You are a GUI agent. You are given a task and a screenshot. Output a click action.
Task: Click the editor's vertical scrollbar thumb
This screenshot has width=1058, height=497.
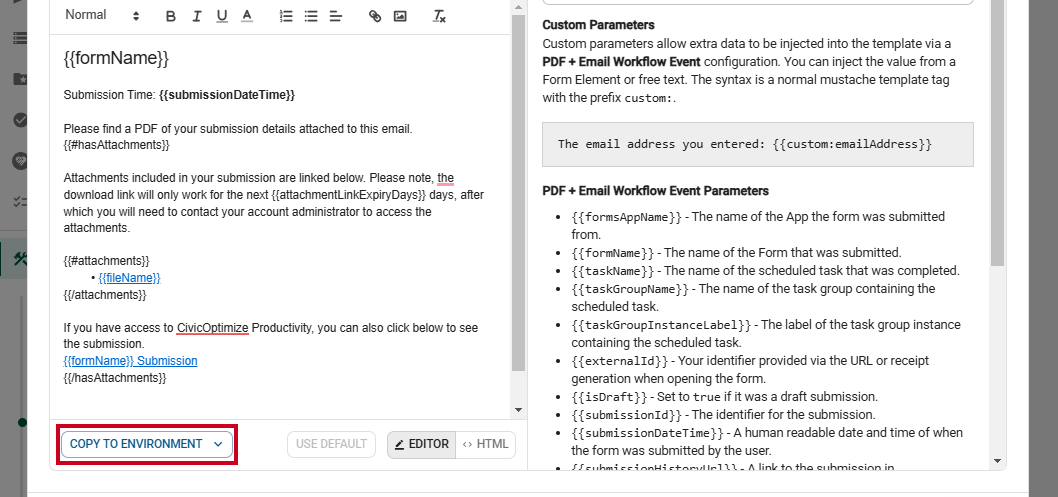coord(518,192)
